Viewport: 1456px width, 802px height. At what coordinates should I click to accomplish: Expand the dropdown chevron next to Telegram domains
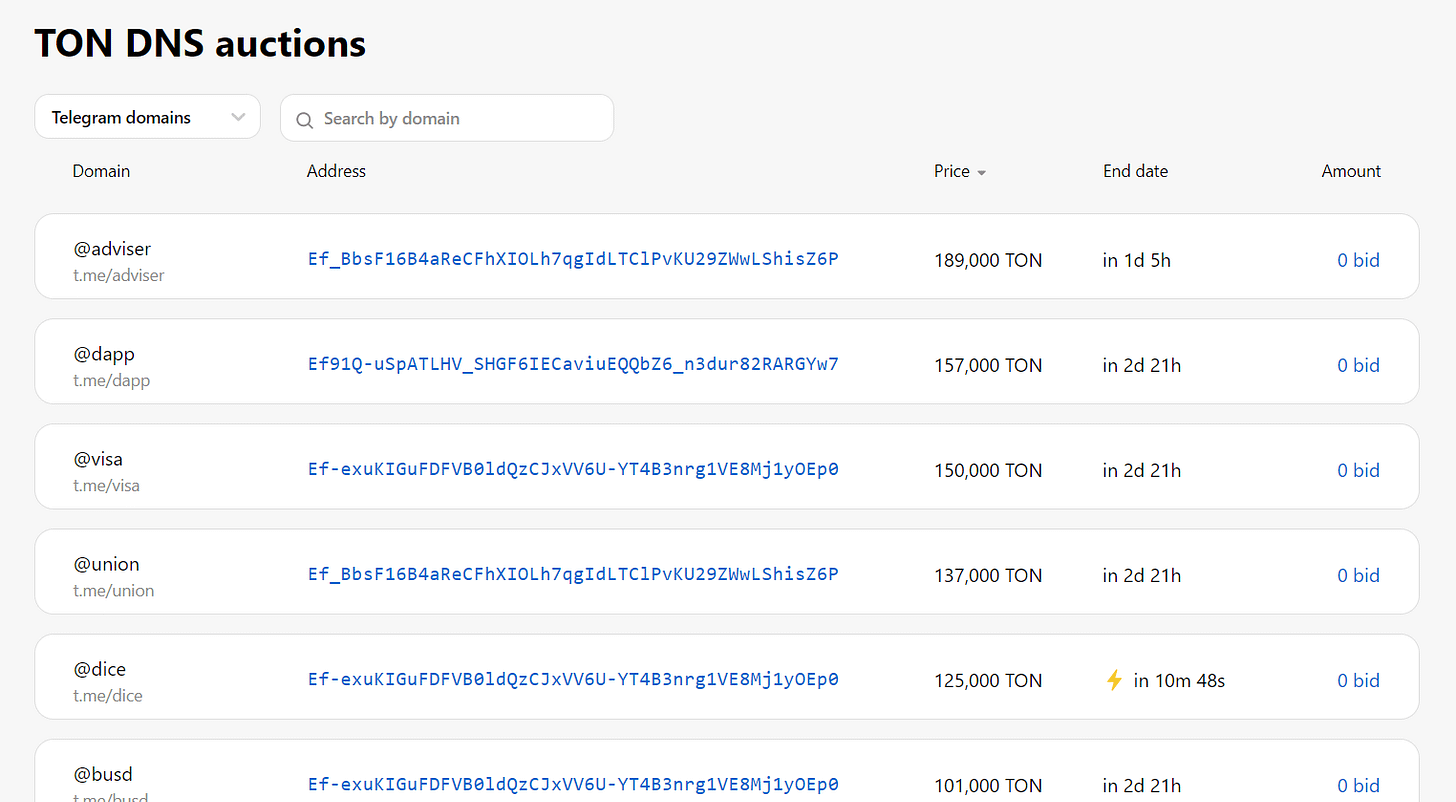pyautogui.click(x=238, y=117)
